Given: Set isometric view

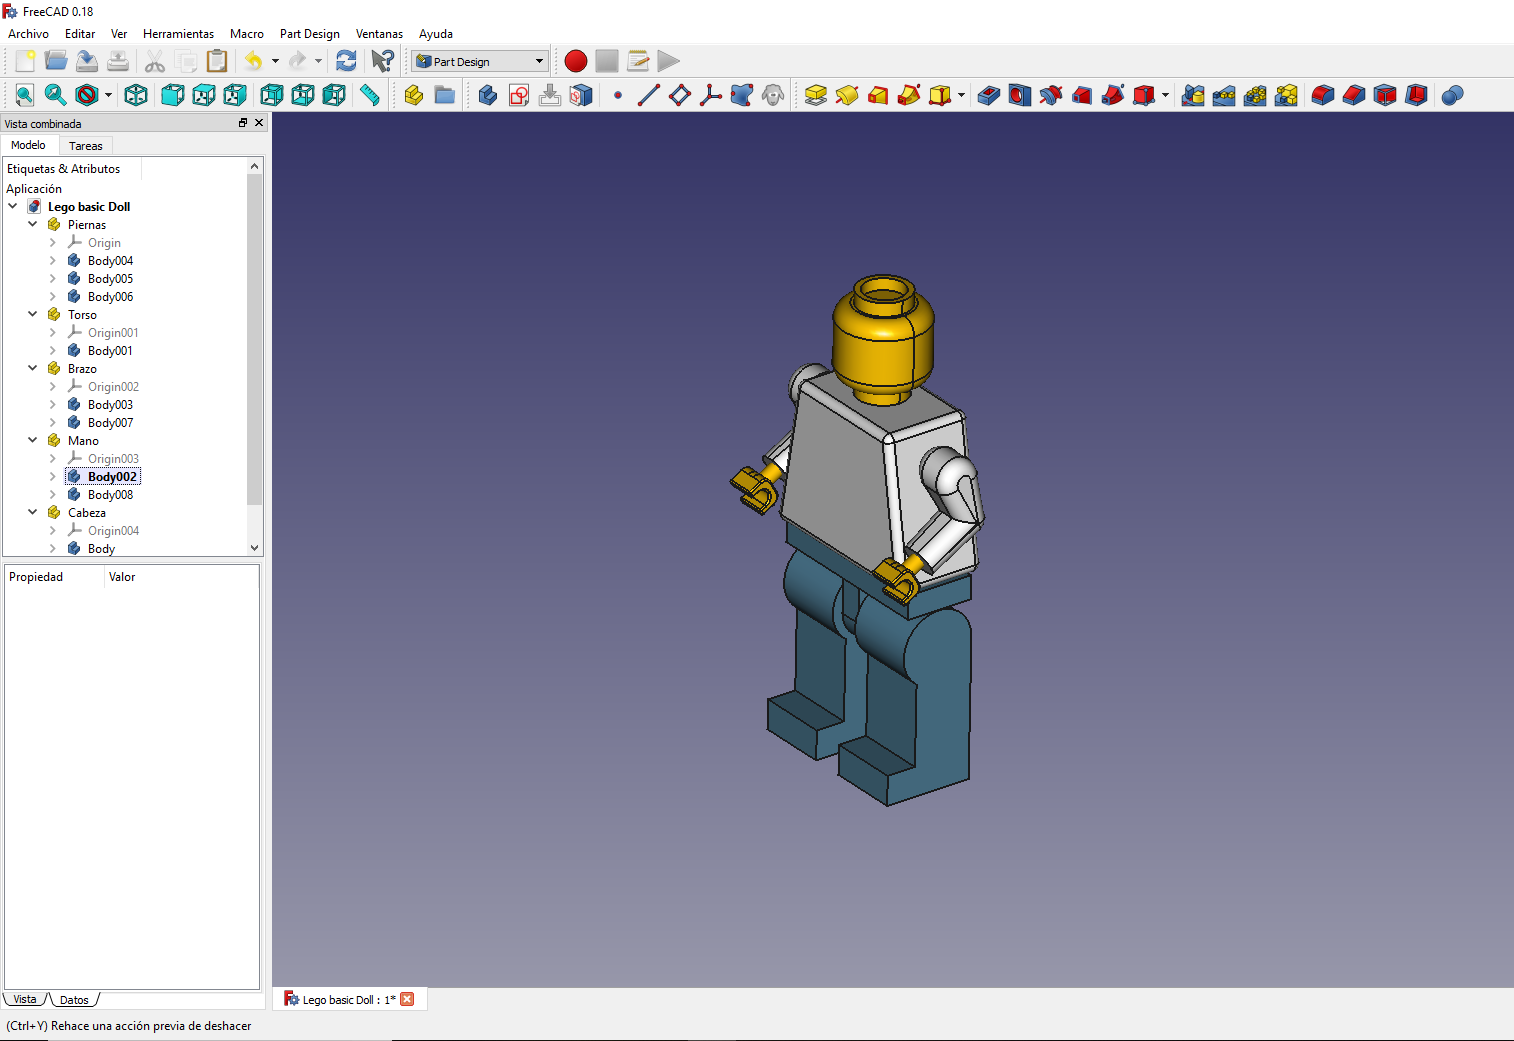Looking at the screenshot, I should (136, 95).
